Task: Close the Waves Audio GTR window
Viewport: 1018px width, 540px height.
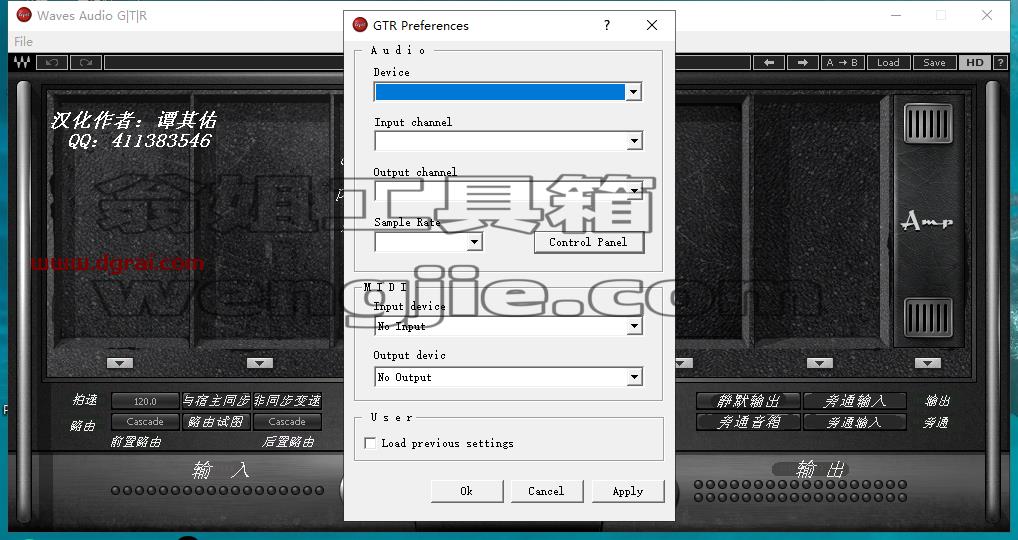Action: coord(987,15)
